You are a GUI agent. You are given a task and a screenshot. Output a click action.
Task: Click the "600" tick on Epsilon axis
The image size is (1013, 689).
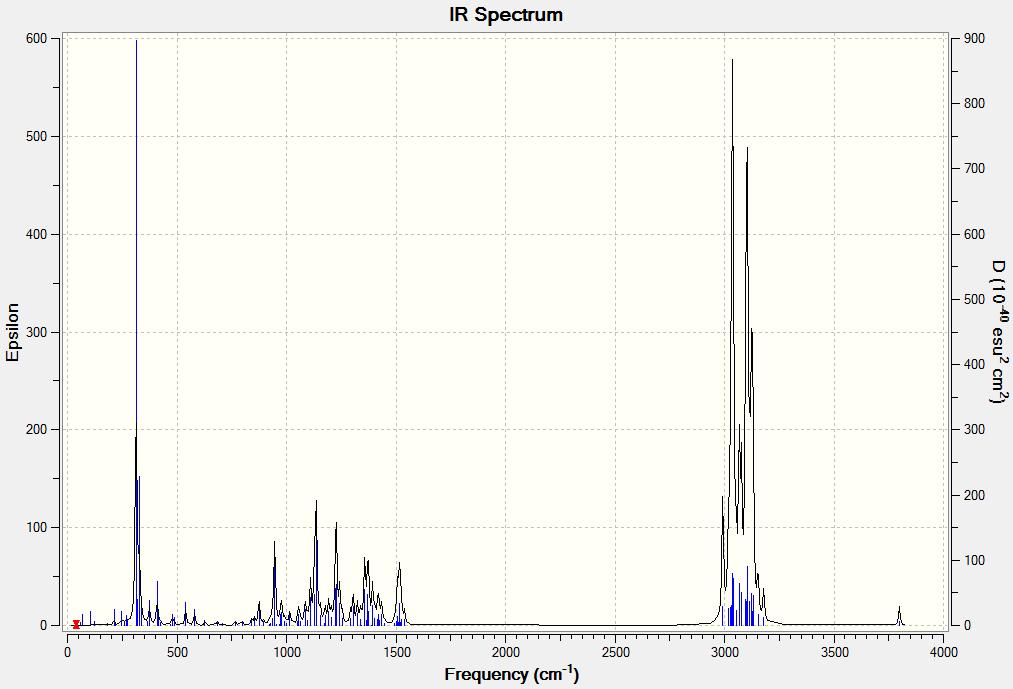click(37, 39)
